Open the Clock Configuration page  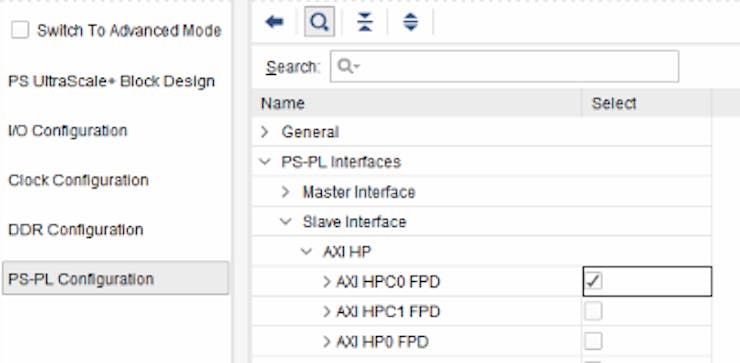pyautogui.click(x=78, y=180)
